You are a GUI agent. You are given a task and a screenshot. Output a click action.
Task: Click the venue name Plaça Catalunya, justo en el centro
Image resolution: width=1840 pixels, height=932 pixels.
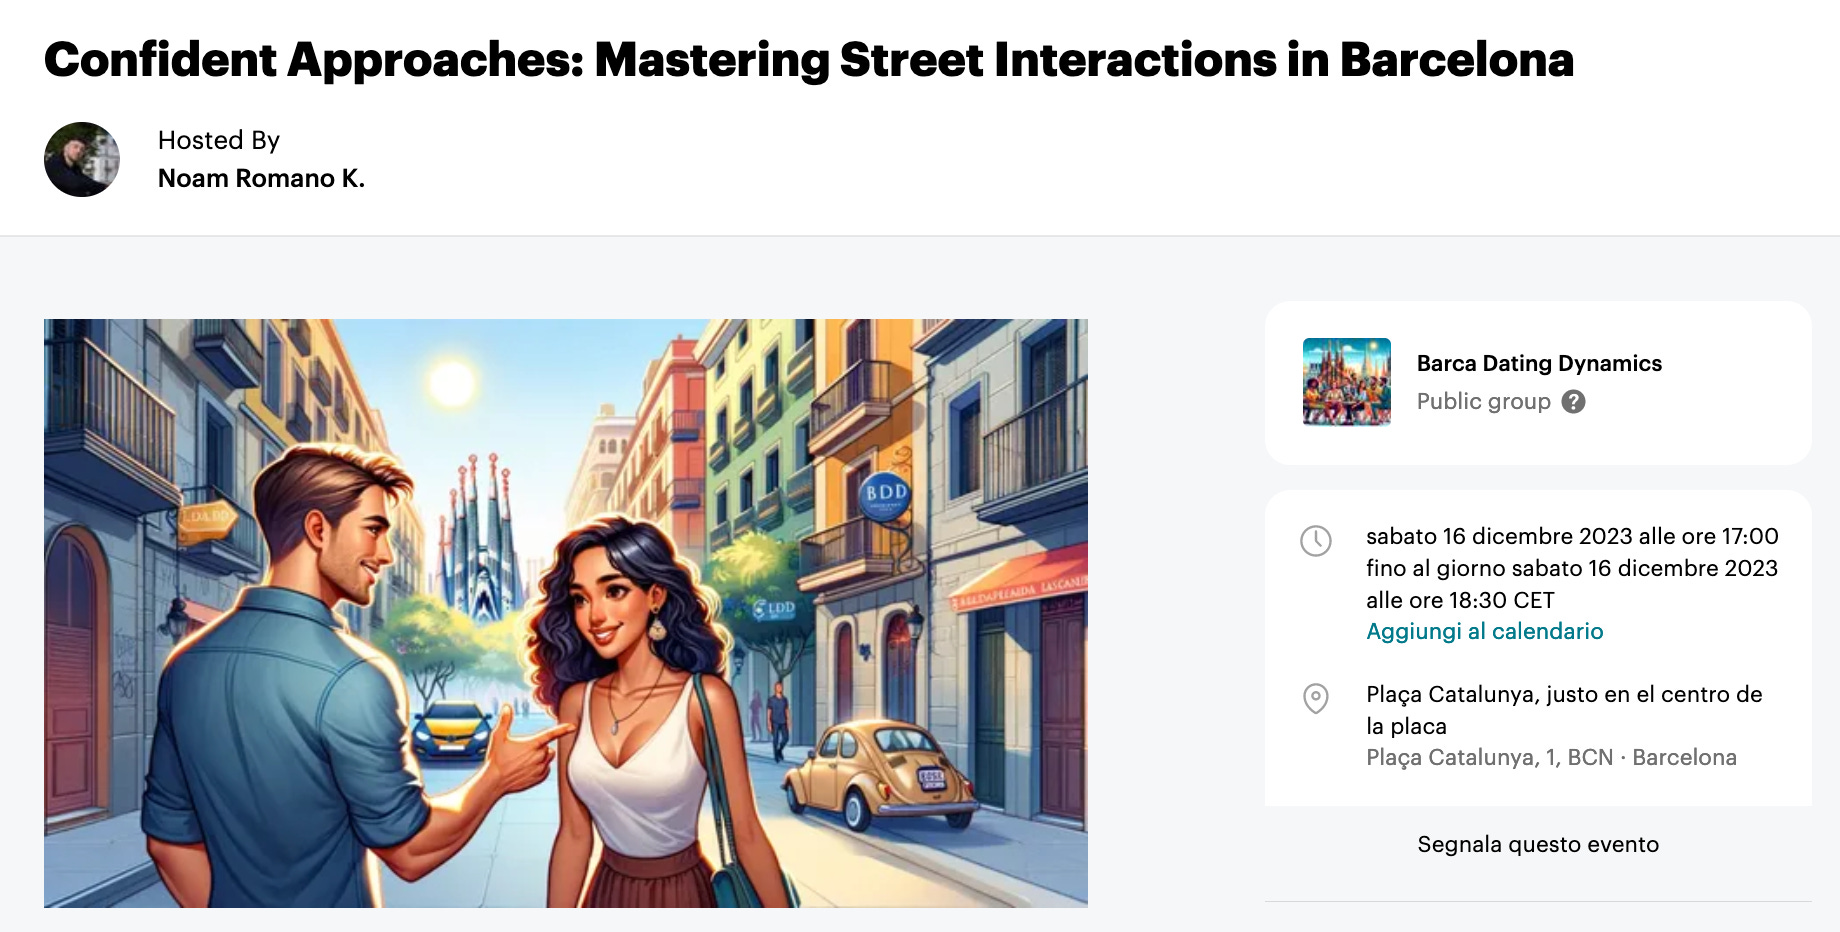pyautogui.click(x=1564, y=710)
